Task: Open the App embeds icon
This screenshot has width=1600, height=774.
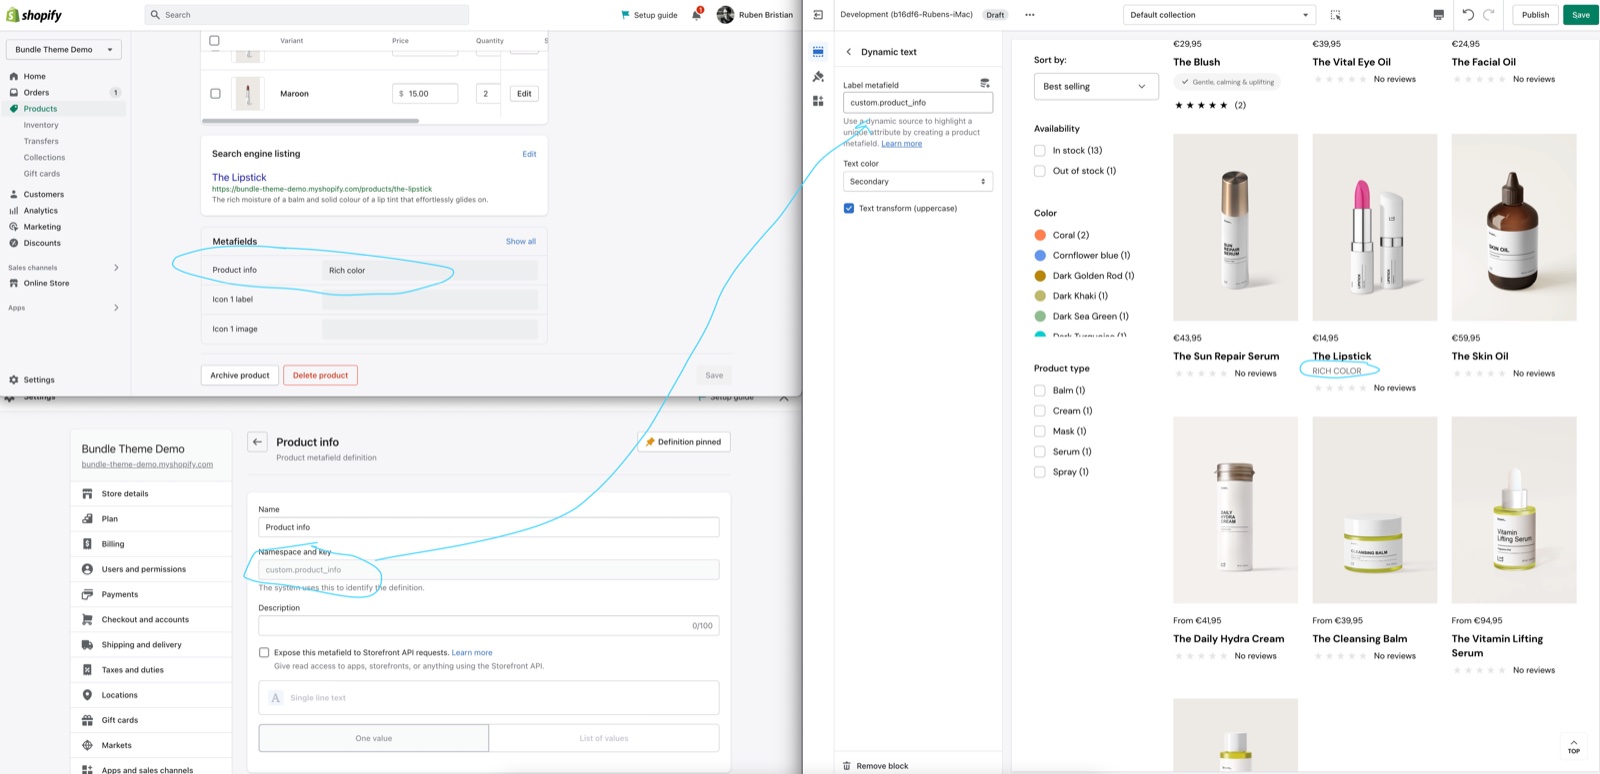Action: [818, 101]
